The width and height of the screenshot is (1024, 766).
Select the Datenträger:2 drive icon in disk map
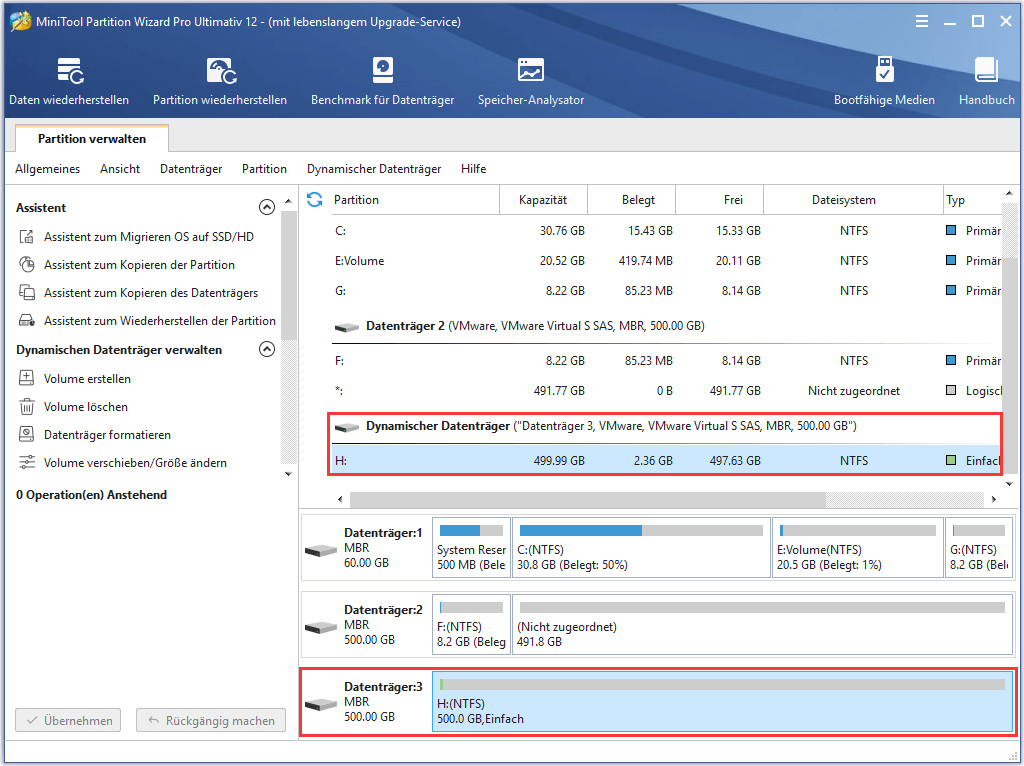[x=321, y=627]
